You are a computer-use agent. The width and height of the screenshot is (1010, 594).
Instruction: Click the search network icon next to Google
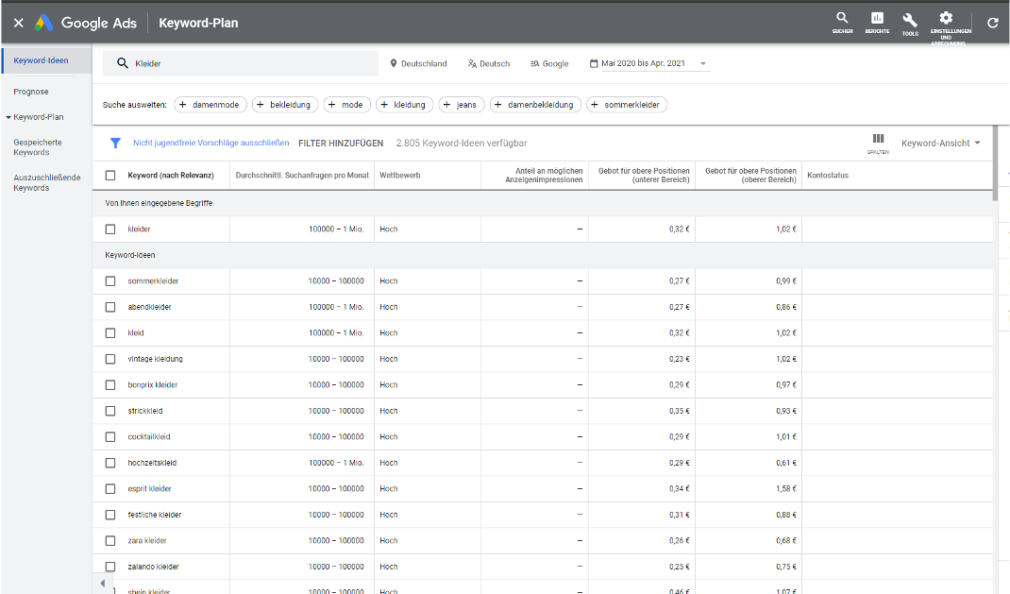click(535, 63)
